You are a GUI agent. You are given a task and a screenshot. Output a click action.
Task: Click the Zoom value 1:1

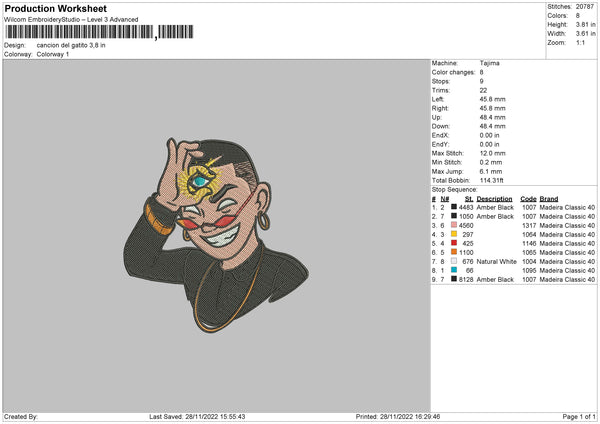click(580, 43)
